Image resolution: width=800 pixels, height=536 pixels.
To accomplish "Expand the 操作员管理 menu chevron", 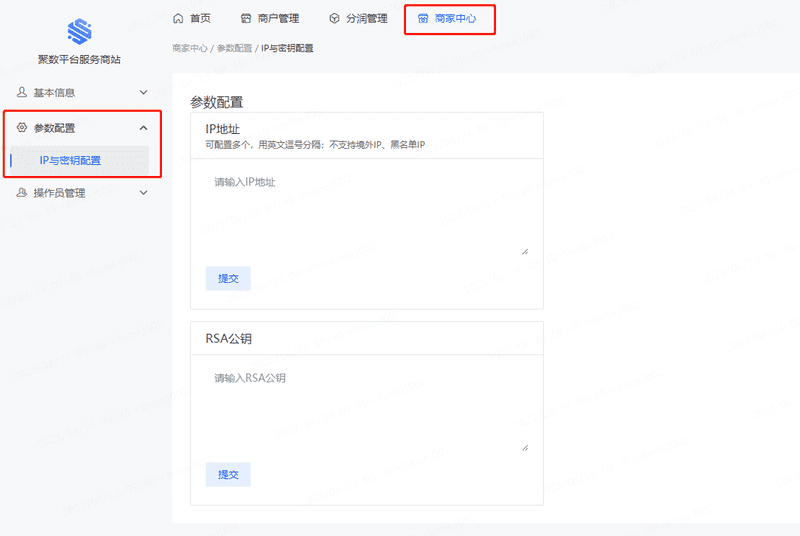I will point(143,193).
